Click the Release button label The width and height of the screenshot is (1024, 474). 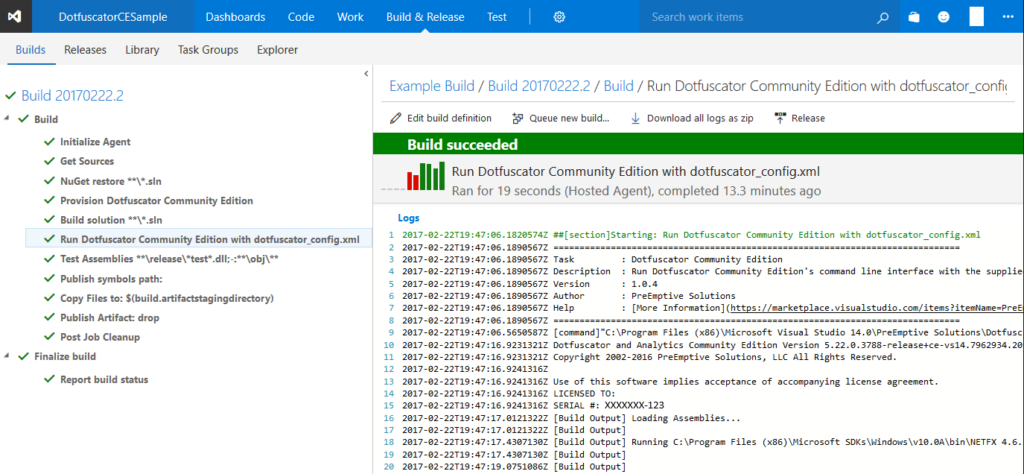(x=808, y=118)
